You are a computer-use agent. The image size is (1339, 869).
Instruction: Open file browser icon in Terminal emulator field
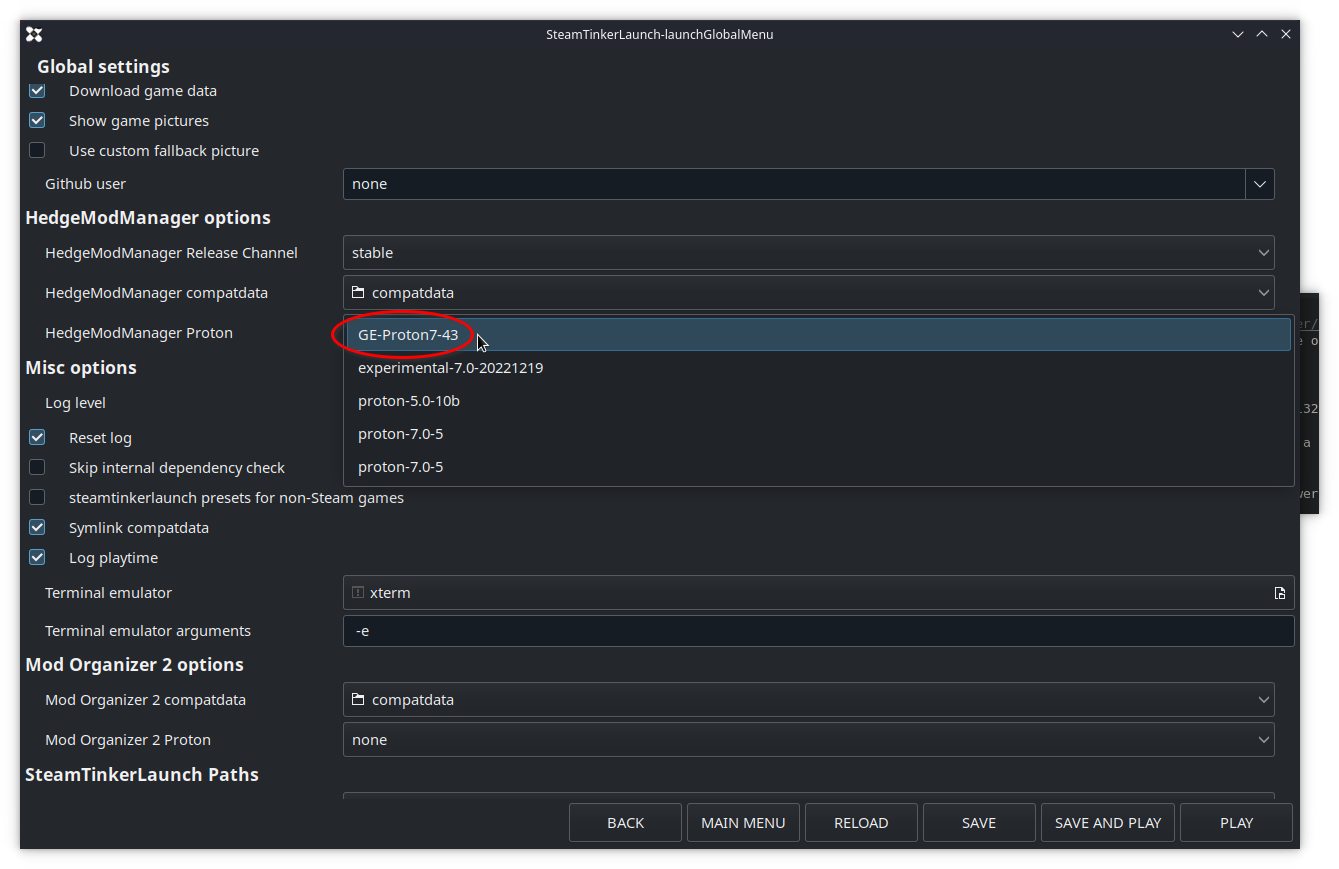tap(1280, 593)
